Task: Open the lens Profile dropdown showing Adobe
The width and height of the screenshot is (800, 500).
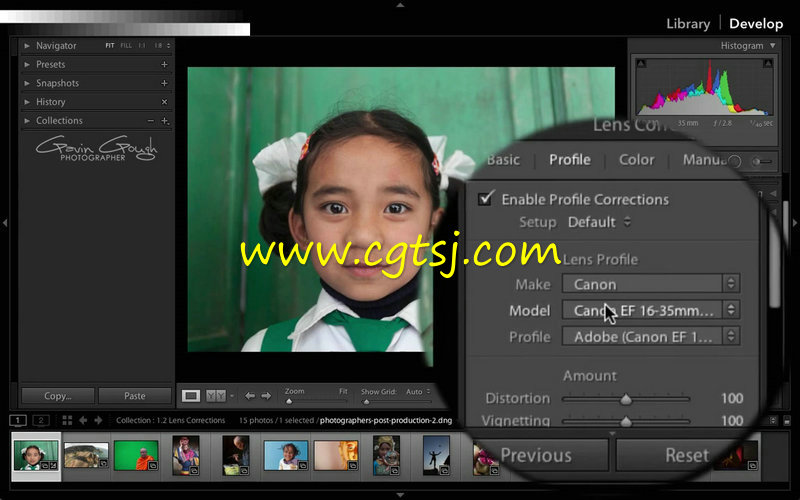Action: pos(651,336)
